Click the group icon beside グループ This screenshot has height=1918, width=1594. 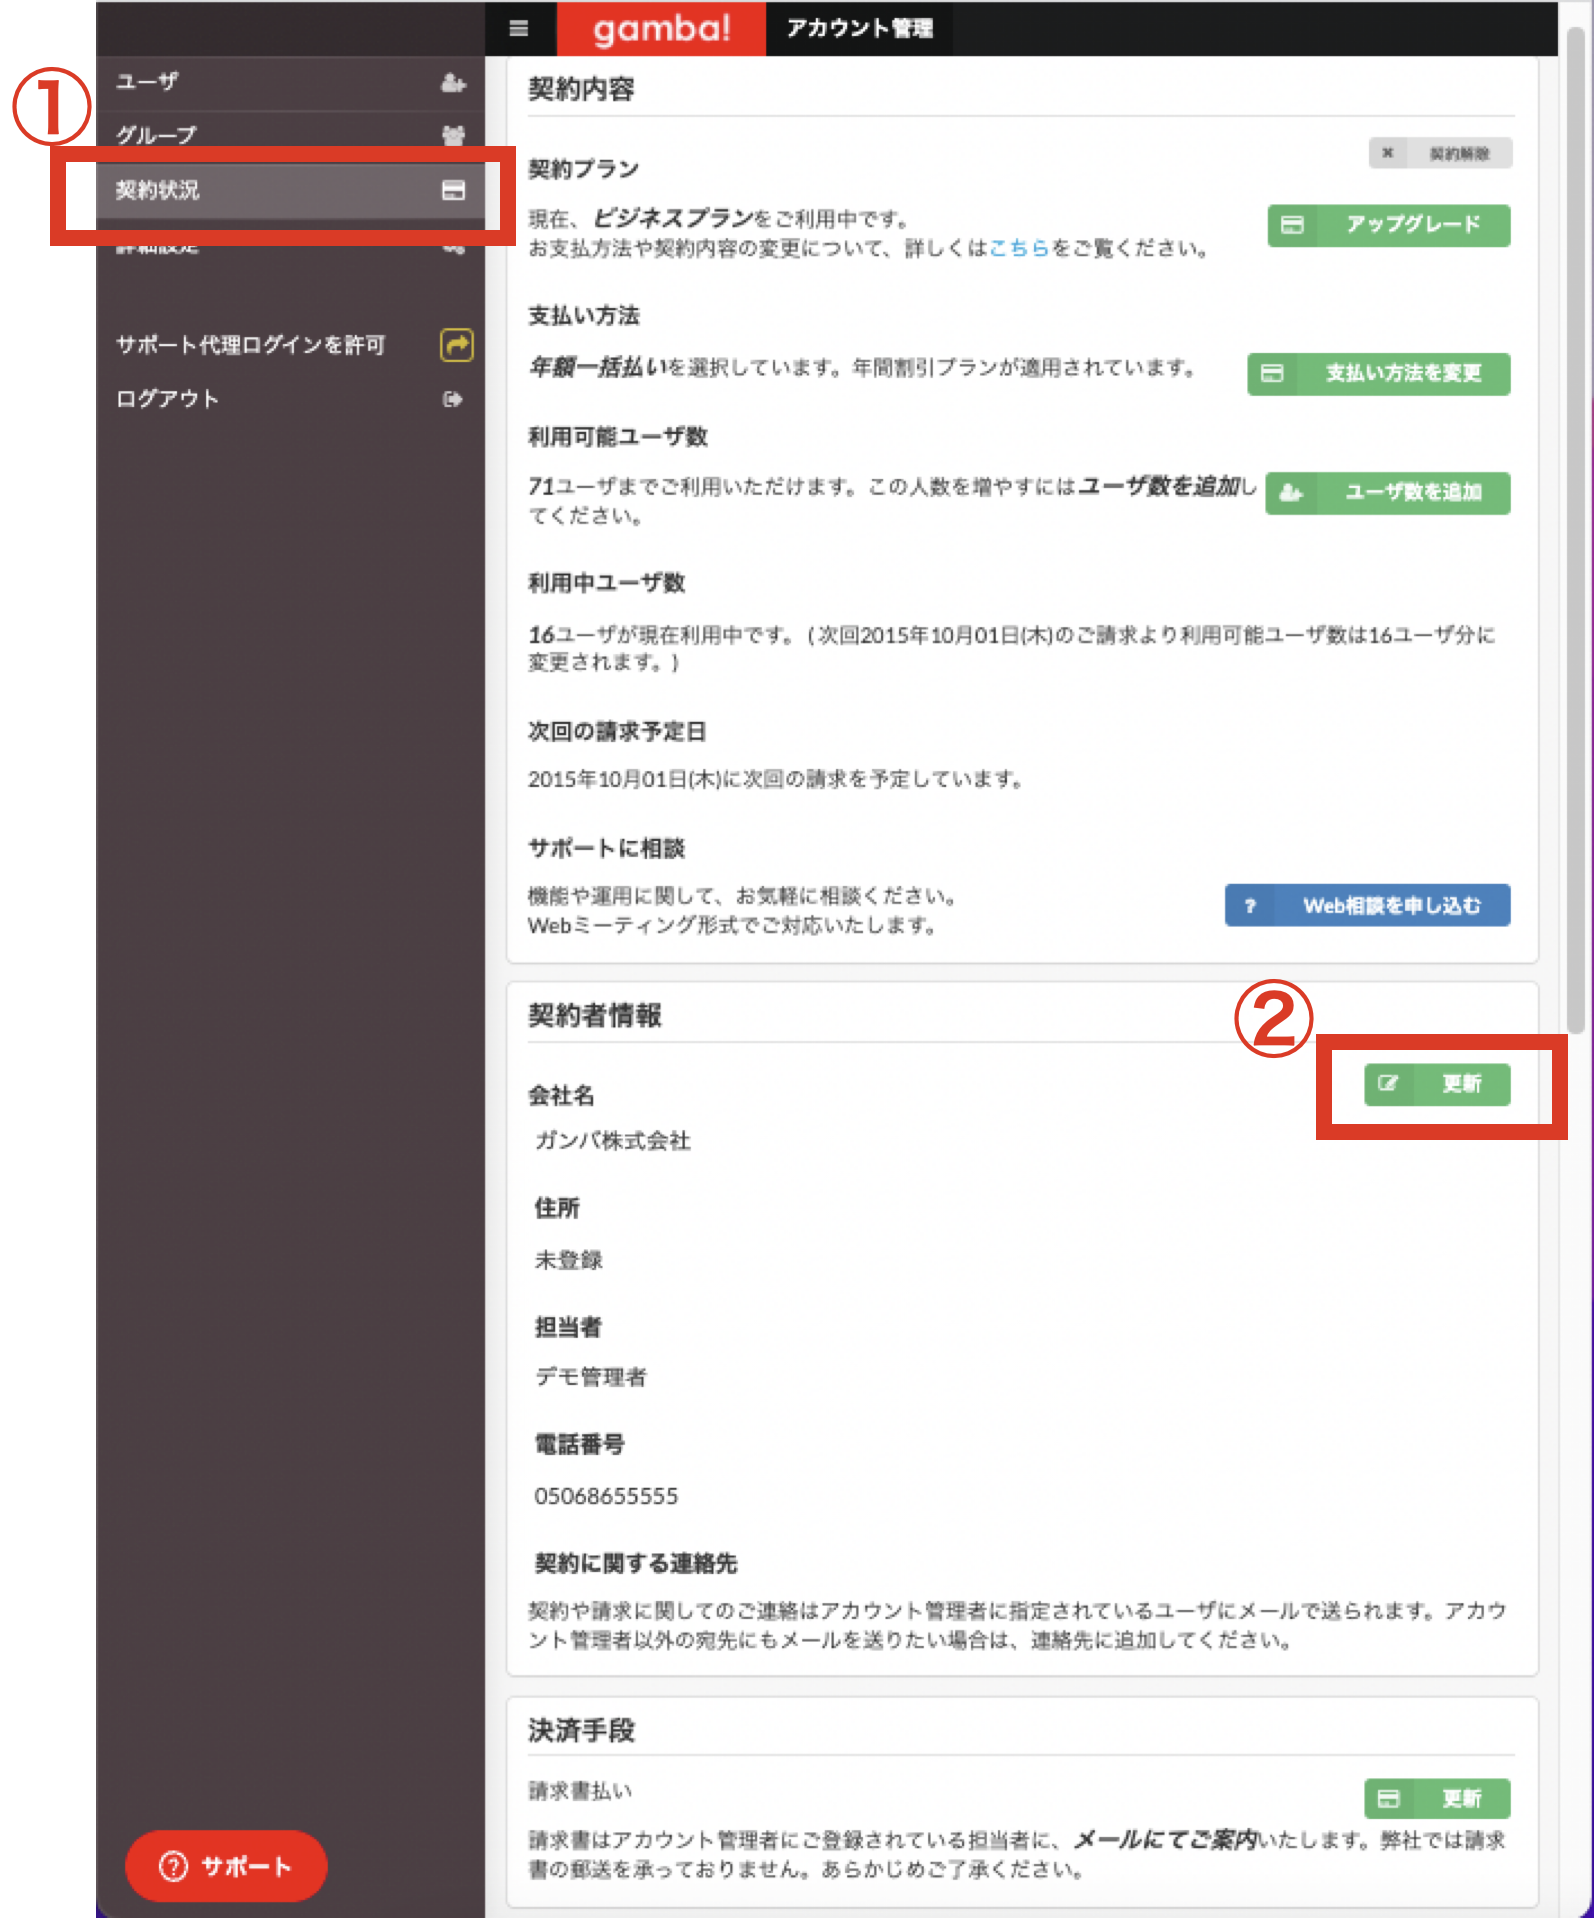[x=453, y=135]
